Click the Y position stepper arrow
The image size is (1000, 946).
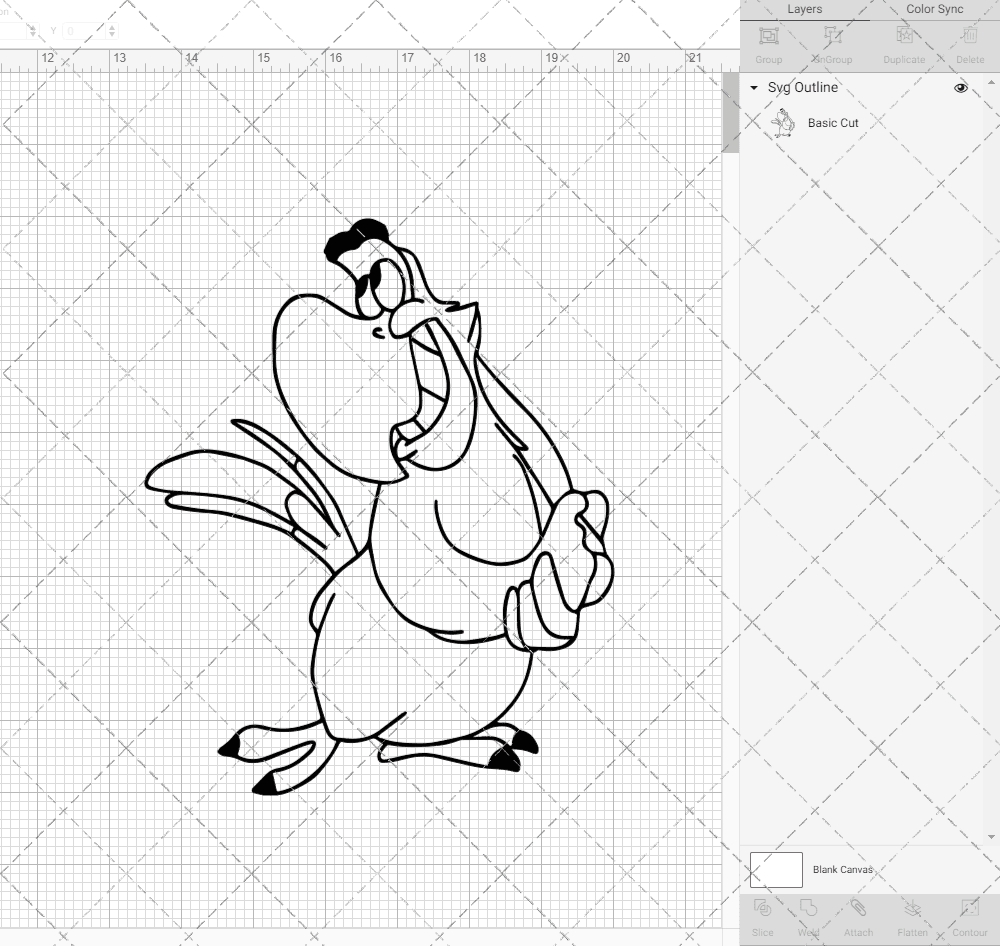[113, 31]
